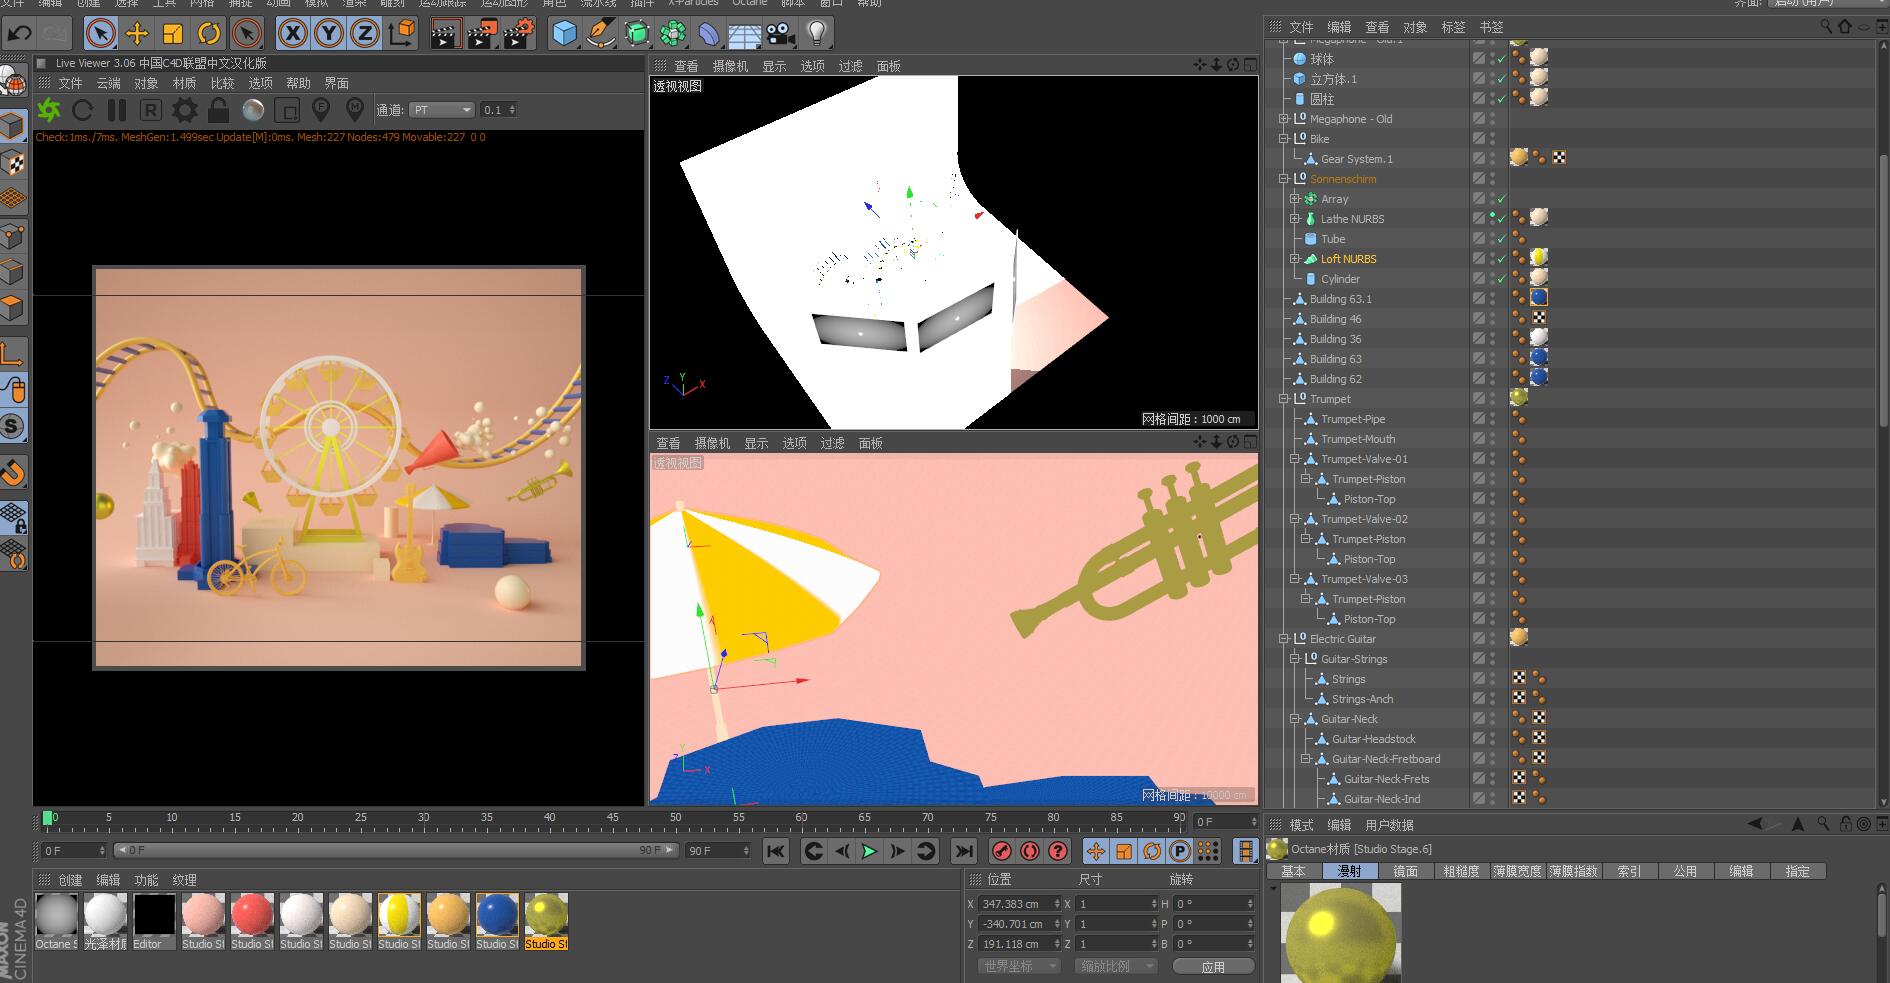Toggle the enable checkmark for Loft NURBS
The width and height of the screenshot is (1890, 983).
1501,259
